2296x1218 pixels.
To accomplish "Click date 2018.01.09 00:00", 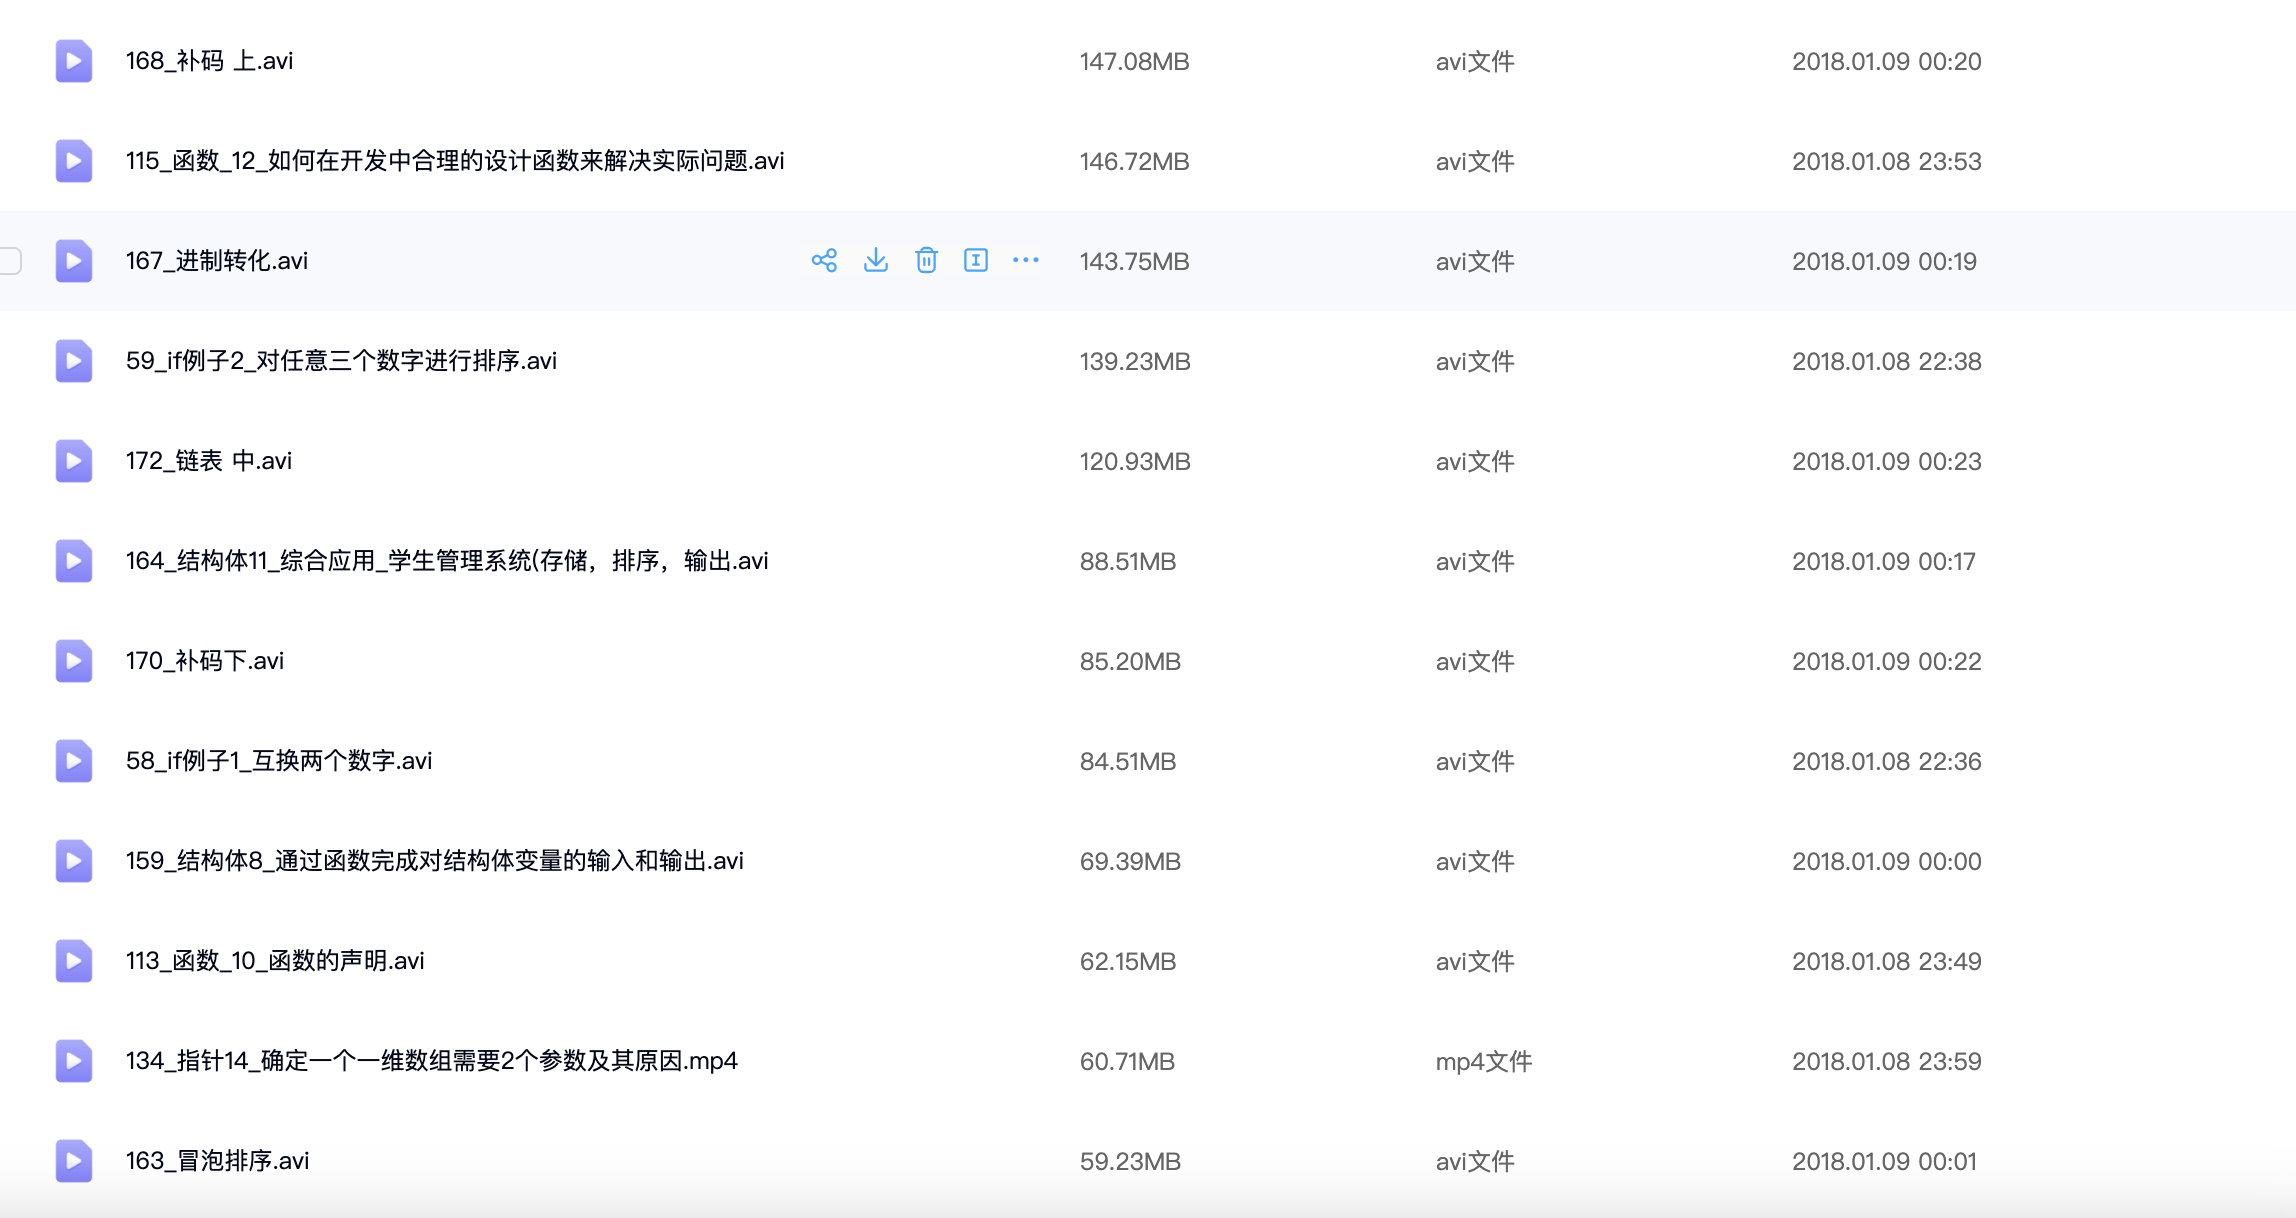I will [1886, 862].
